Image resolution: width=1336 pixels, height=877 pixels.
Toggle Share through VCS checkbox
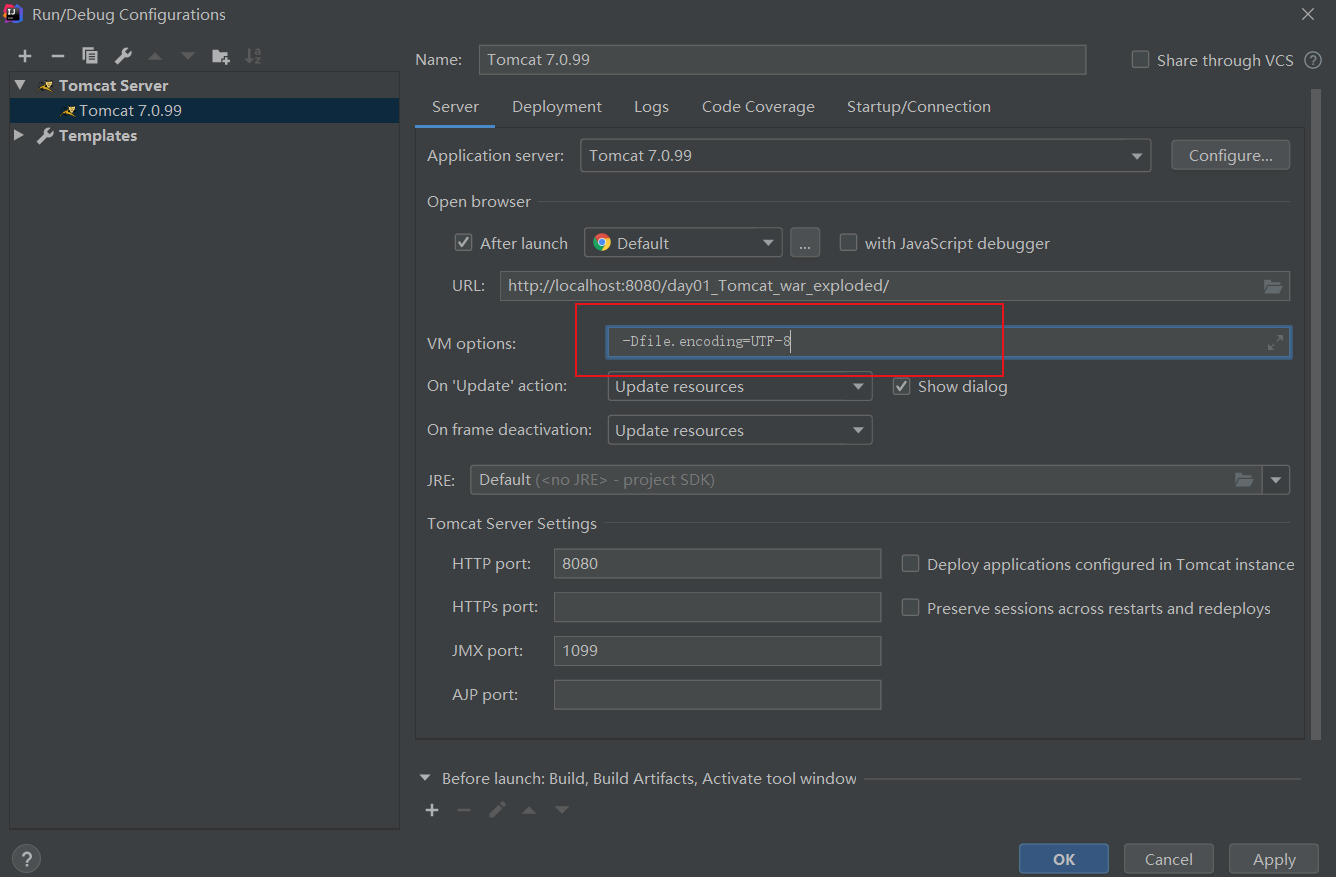[1140, 60]
